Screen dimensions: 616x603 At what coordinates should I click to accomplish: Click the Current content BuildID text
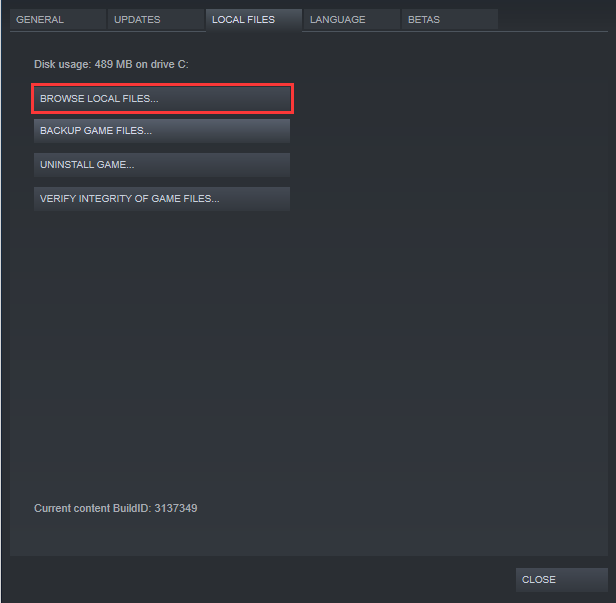tap(116, 508)
